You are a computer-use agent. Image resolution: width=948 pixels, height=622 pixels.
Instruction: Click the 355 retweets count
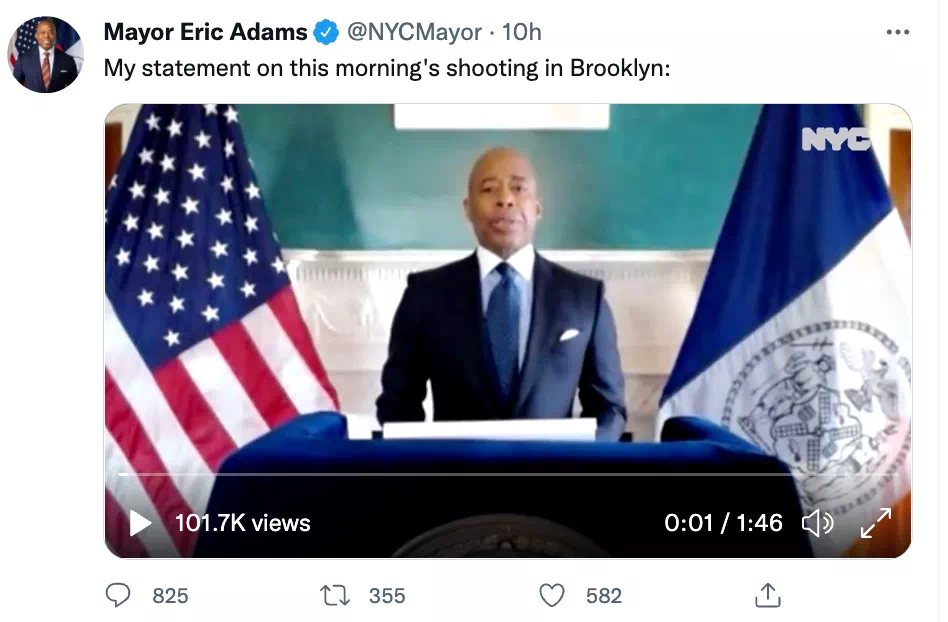click(x=387, y=596)
